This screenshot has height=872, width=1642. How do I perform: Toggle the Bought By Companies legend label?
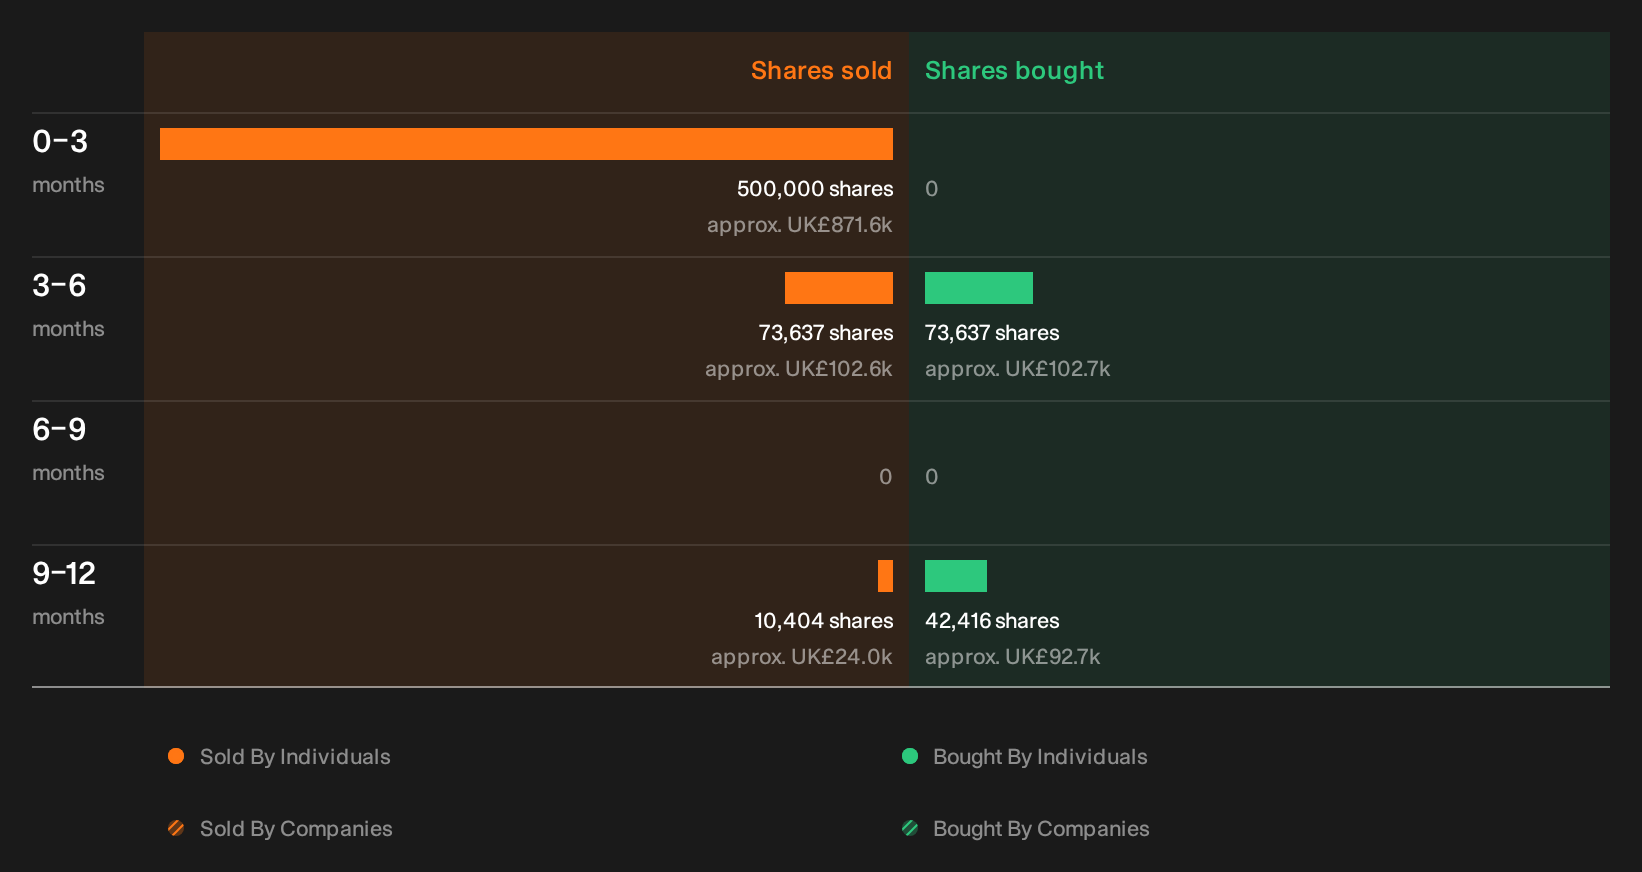1041,829
